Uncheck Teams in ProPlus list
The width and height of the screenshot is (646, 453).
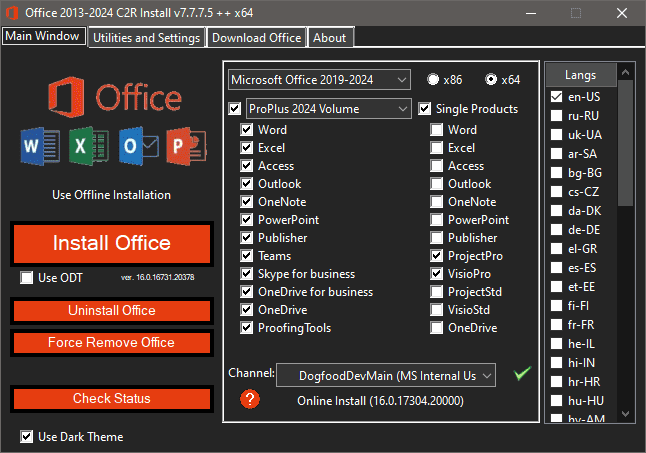click(247, 256)
